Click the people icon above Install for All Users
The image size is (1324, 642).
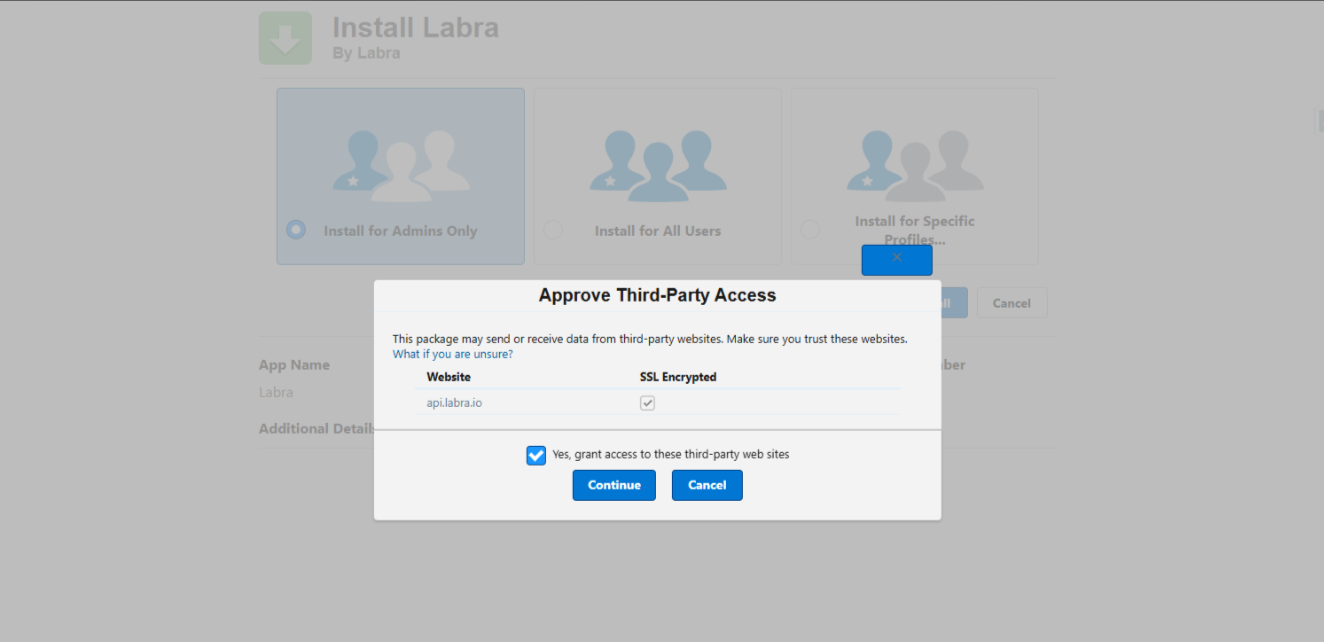click(x=658, y=165)
